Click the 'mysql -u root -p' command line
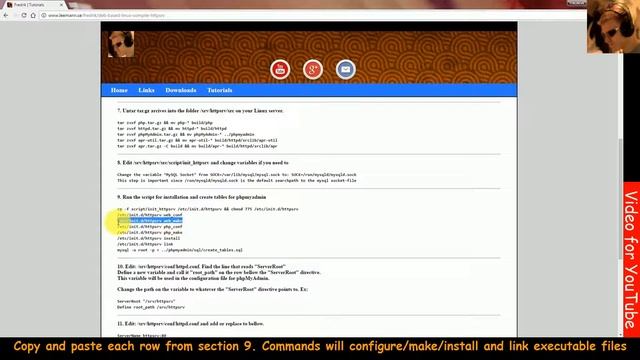Image resolution: width=640 pixels, height=360 pixels. click(x=180, y=250)
